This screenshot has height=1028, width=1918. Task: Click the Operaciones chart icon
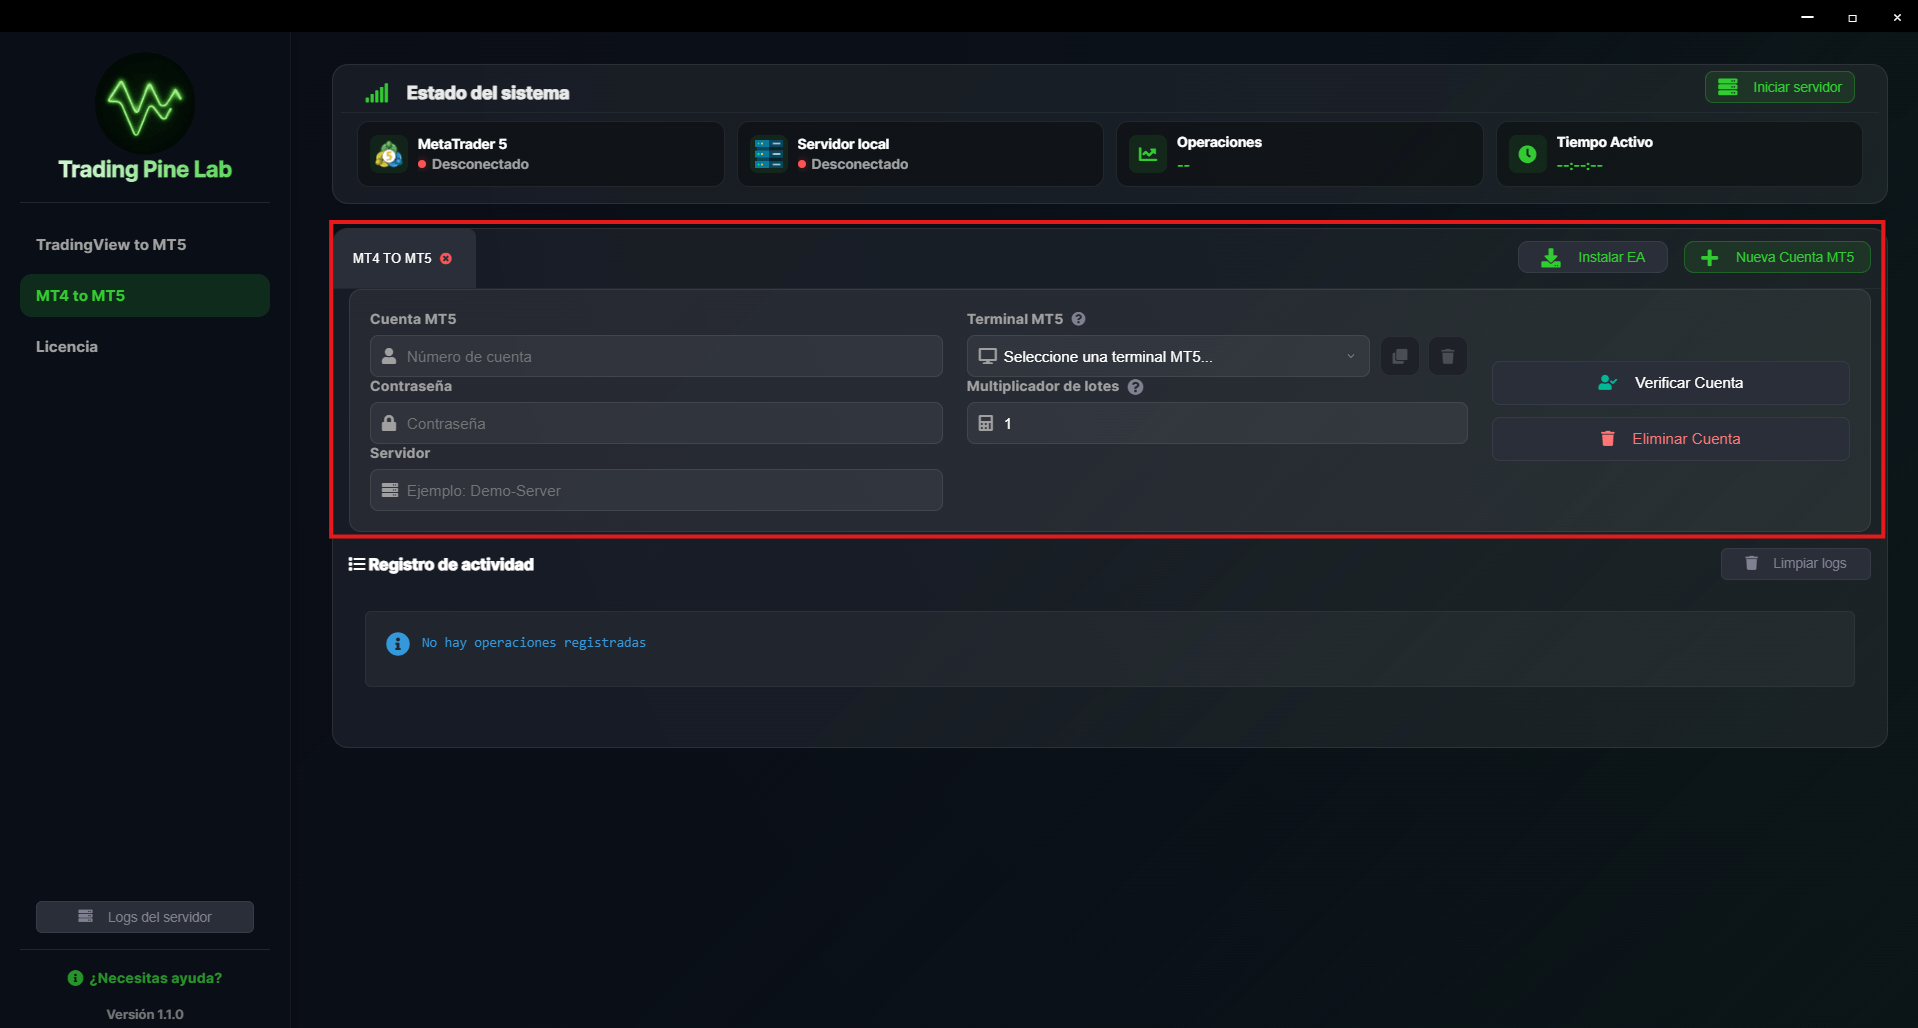coord(1147,153)
